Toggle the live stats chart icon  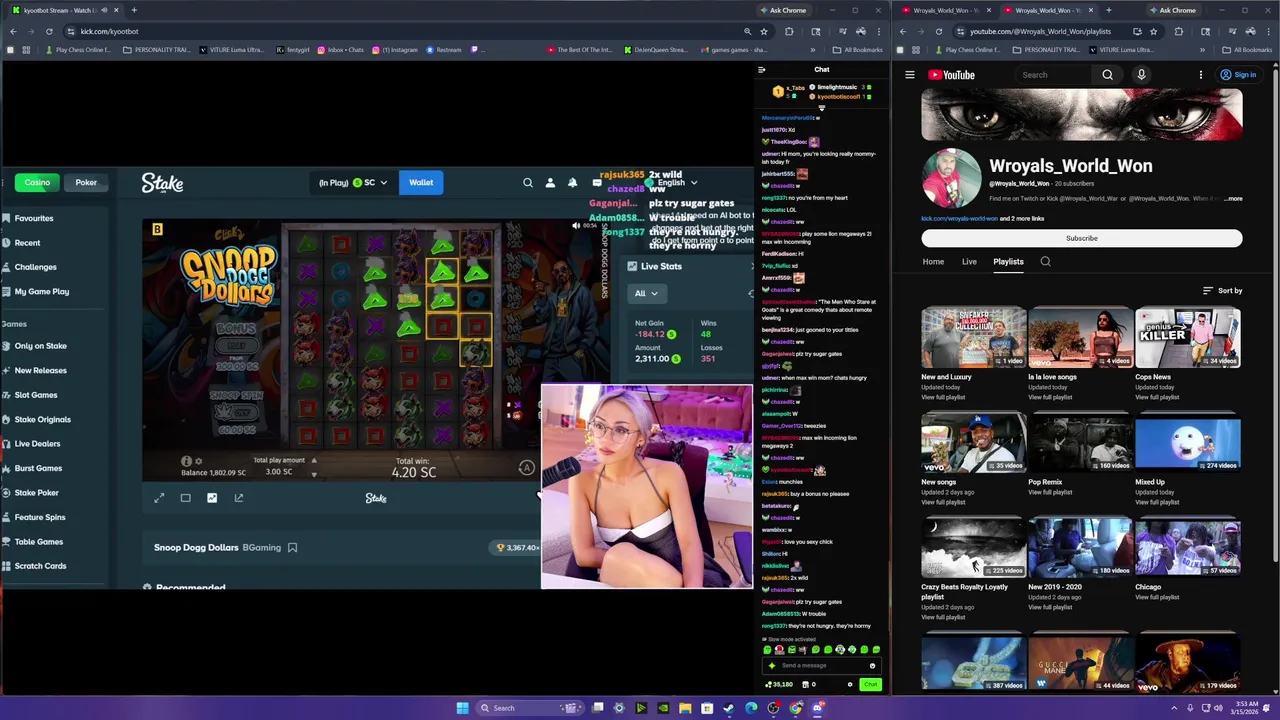point(212,498)
